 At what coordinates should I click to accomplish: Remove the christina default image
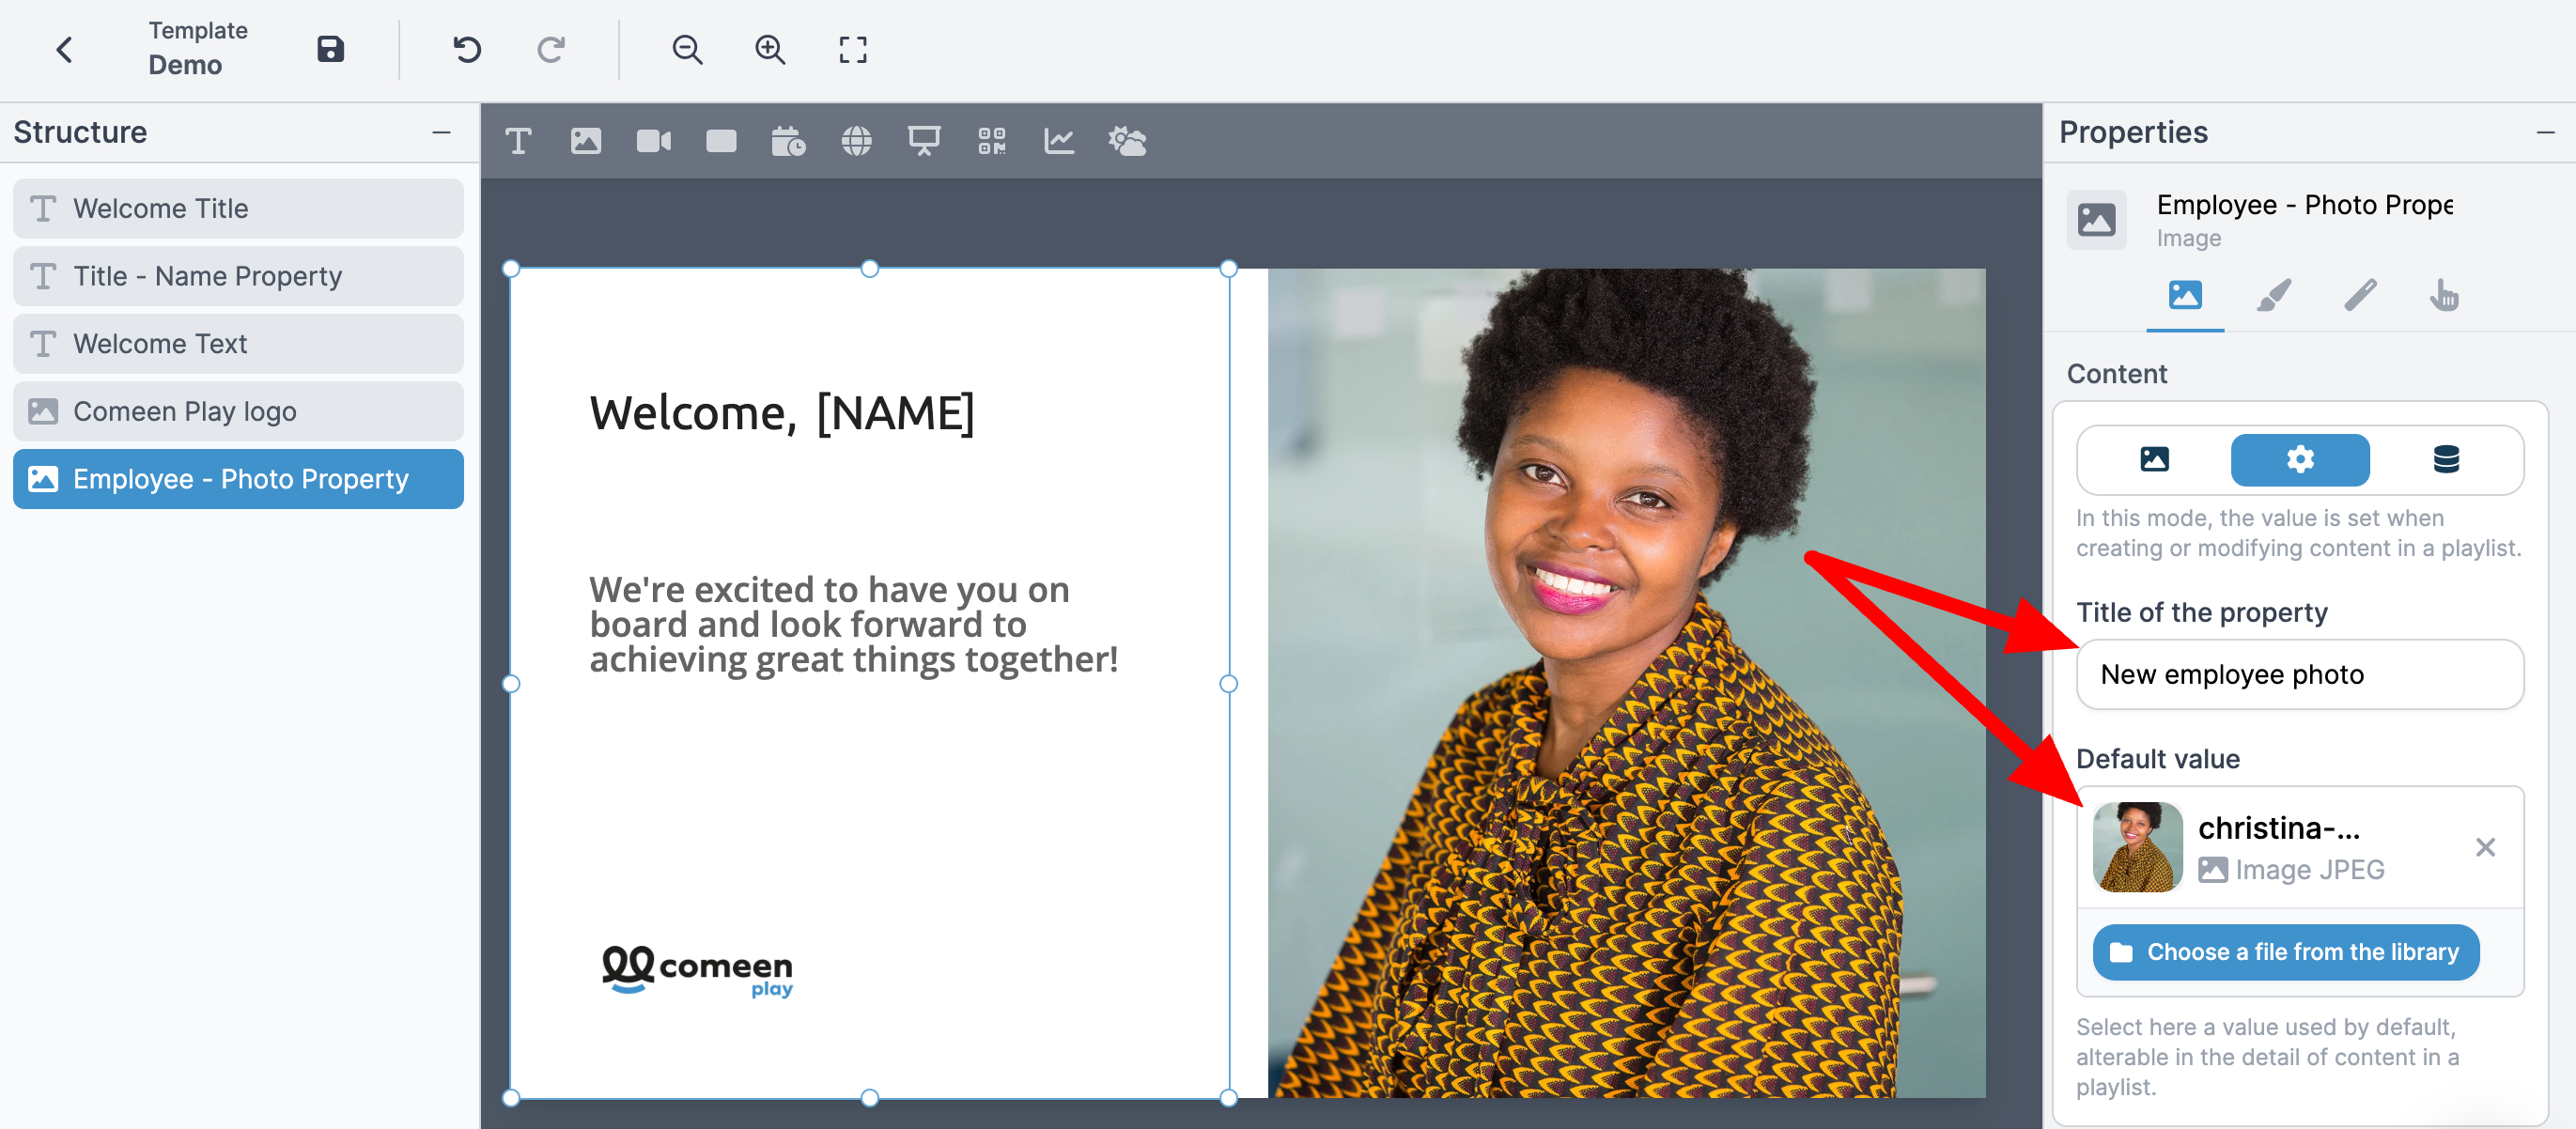2485,848
